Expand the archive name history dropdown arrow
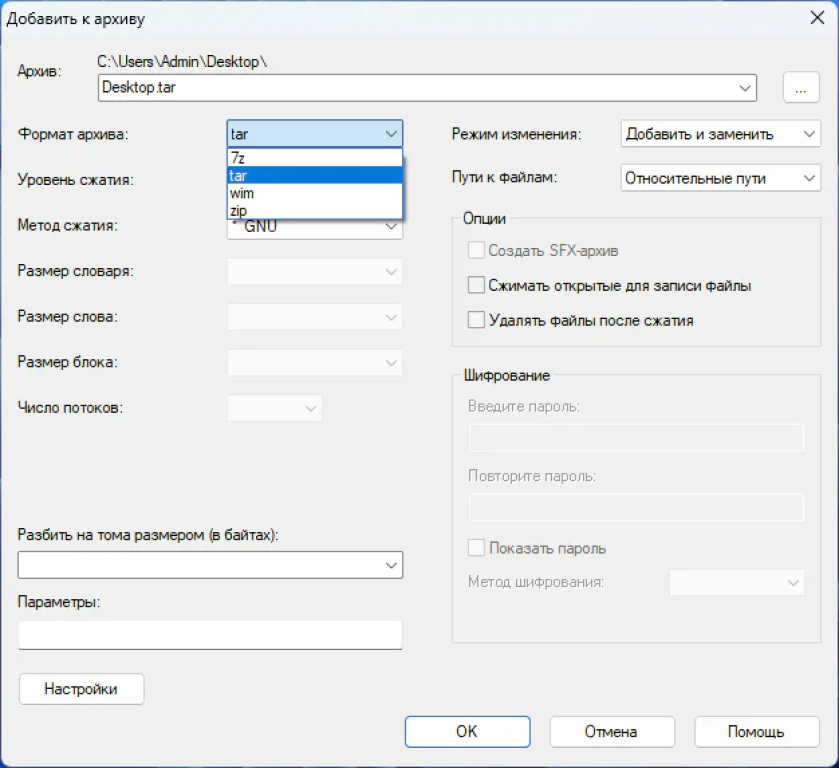This screenshot has width=839, height=768. pos(745,88)
